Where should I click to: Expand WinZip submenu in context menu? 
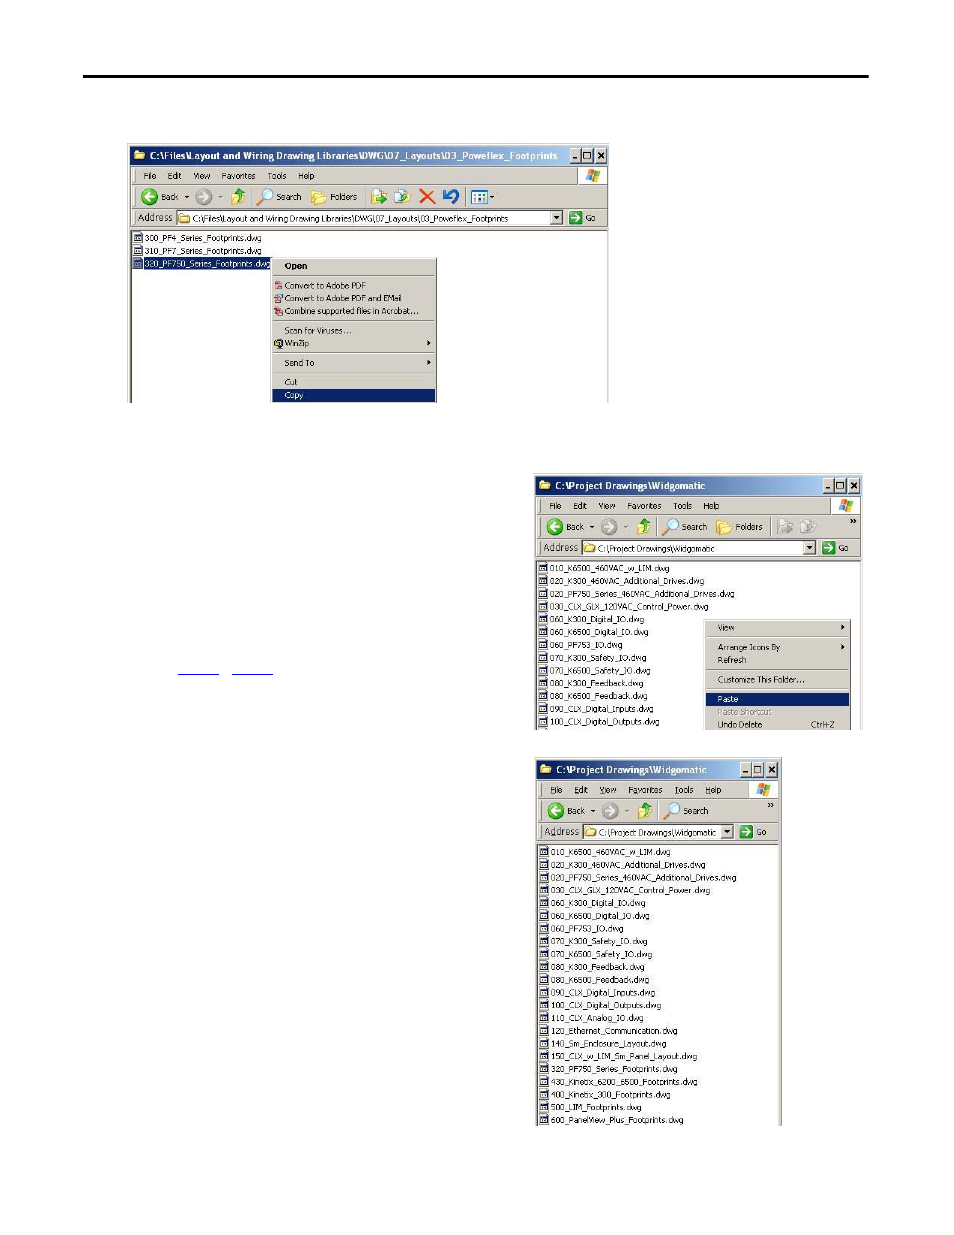coord(354,343)
